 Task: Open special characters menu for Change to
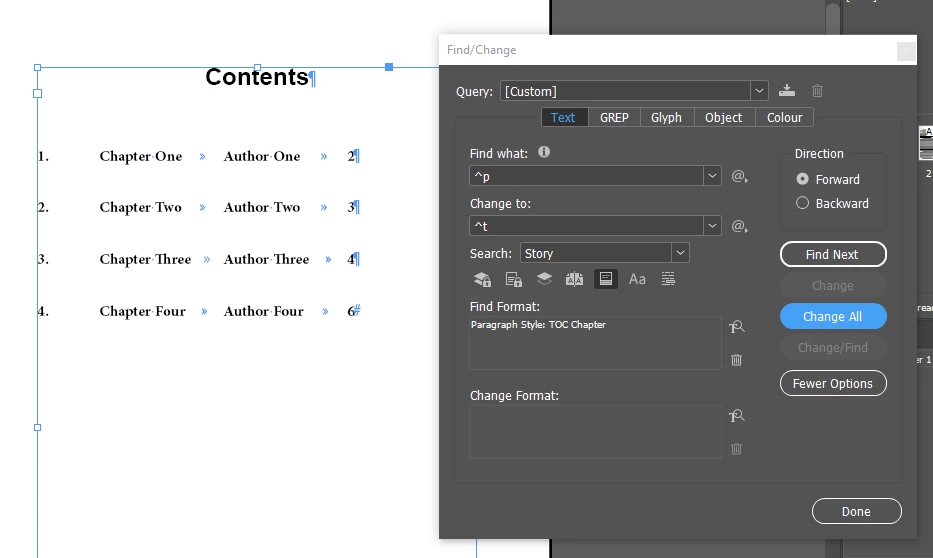pyautogui.click(x=739, y=226)
